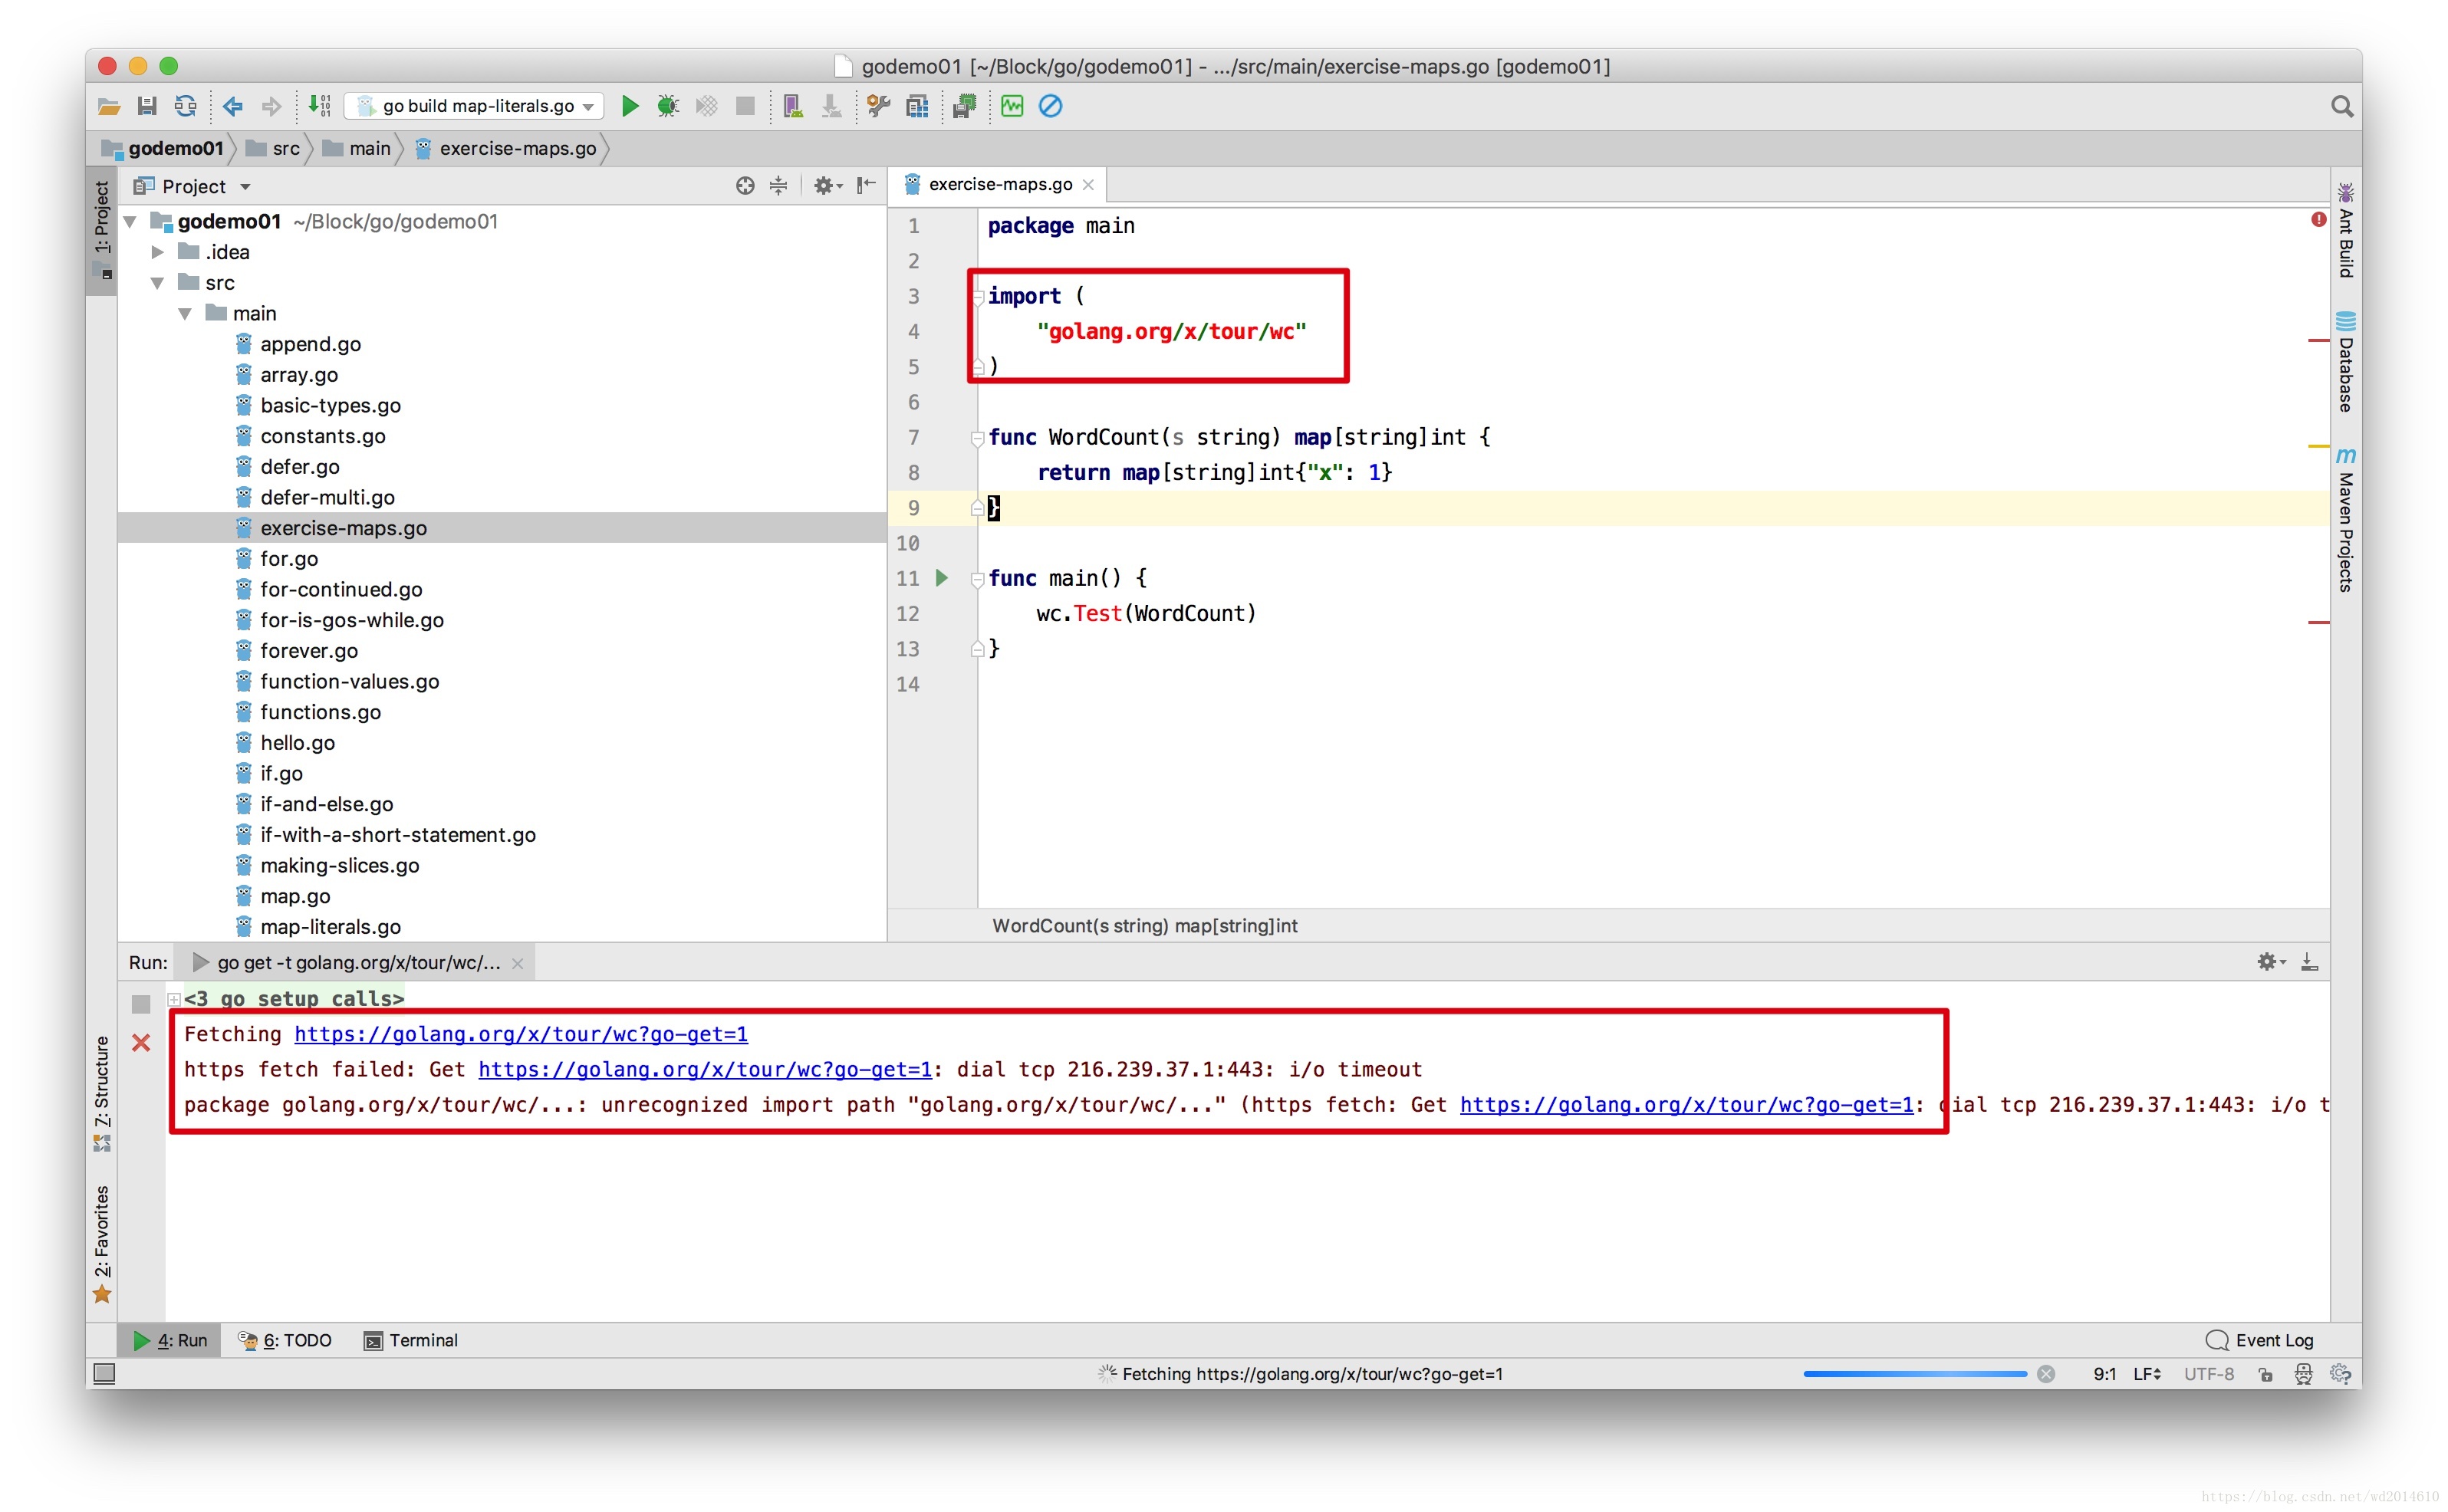Click the blue fetching progress bar

pos(1914,1374)
